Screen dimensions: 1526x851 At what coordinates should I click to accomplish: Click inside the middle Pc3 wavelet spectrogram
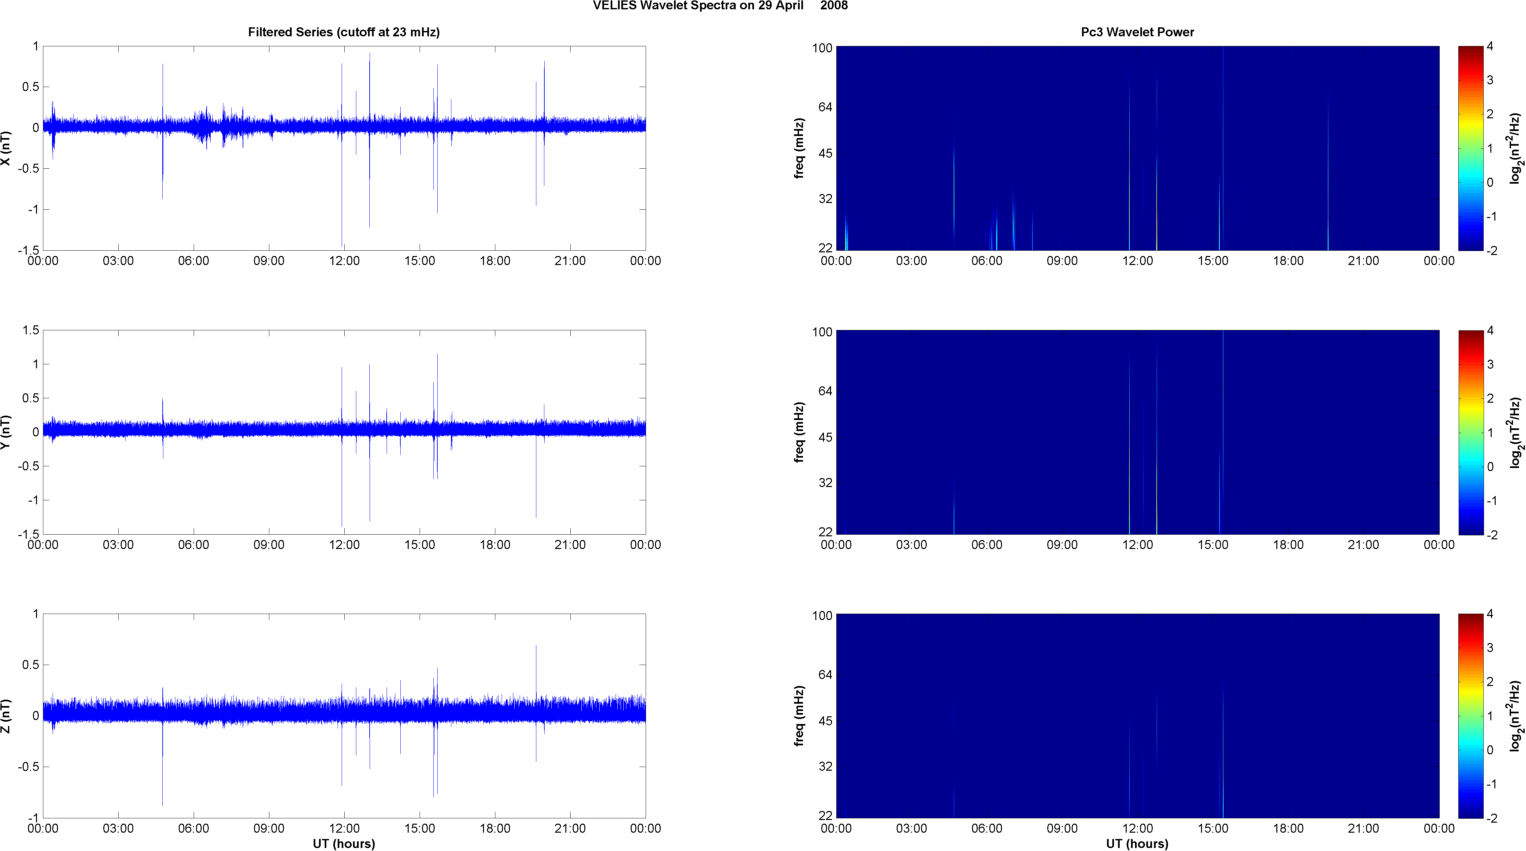point(1137,432)
